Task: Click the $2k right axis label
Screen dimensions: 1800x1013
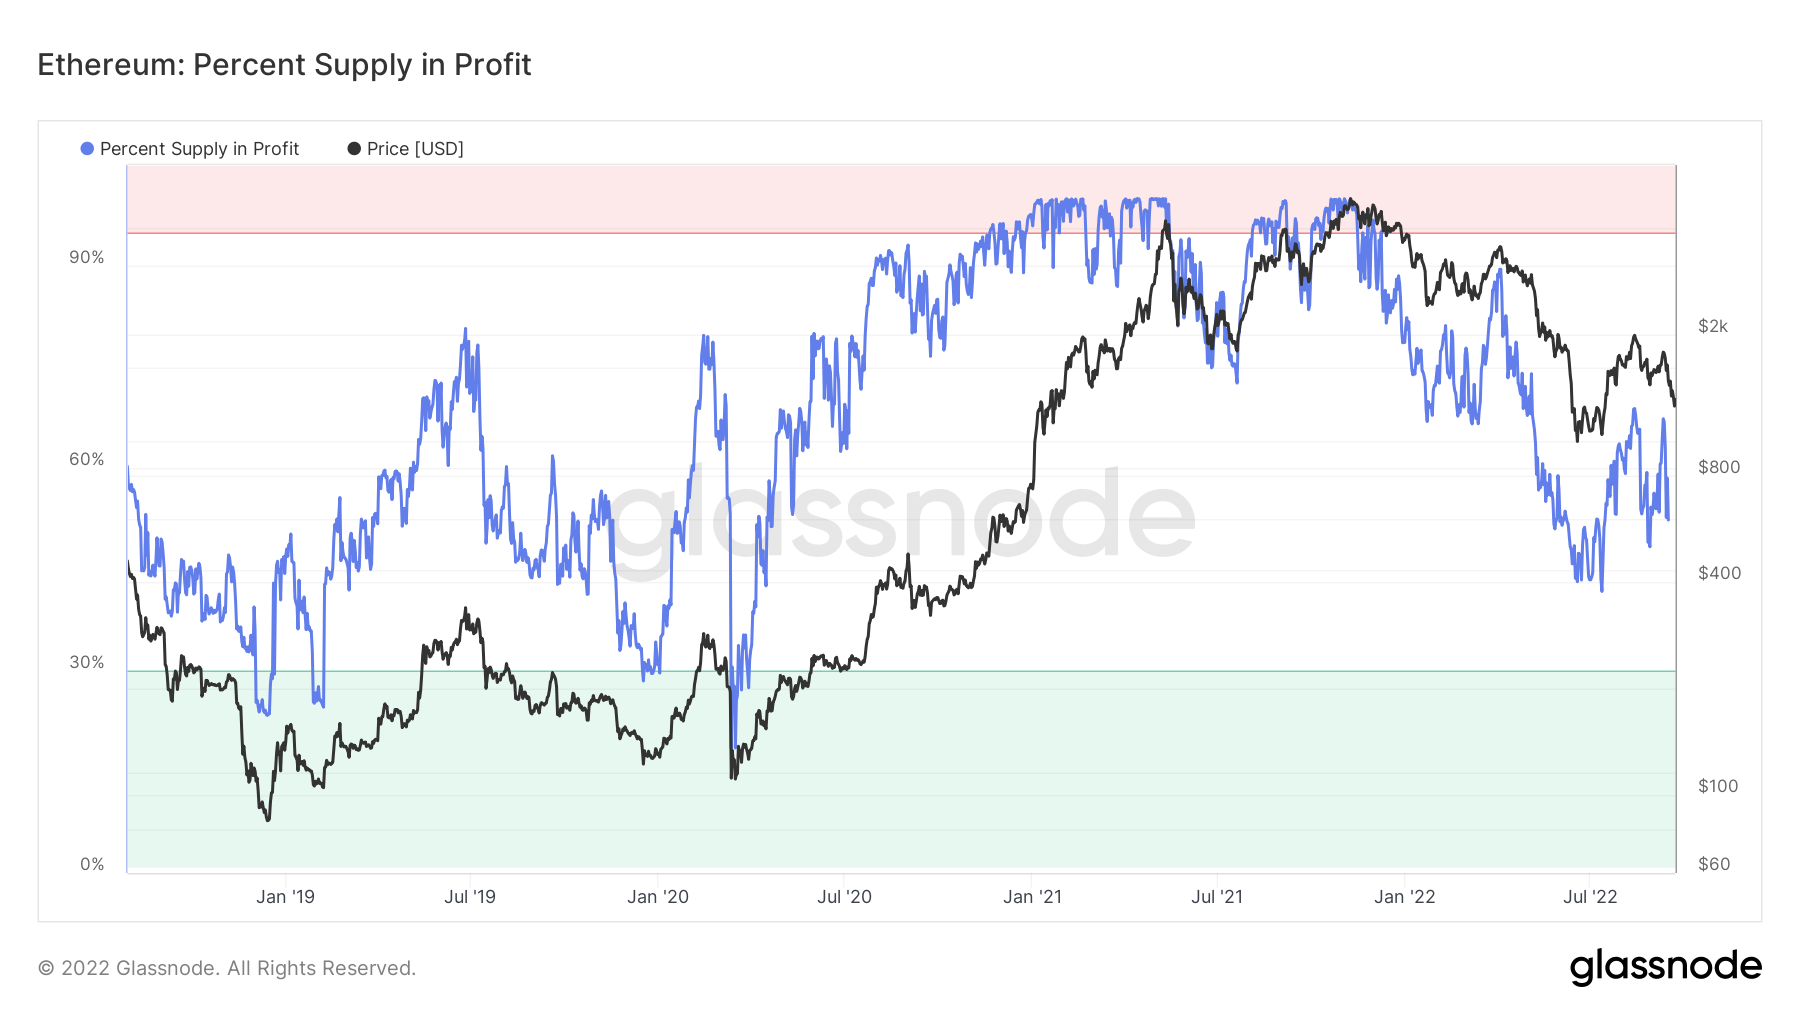Action: pos(1713,326)
